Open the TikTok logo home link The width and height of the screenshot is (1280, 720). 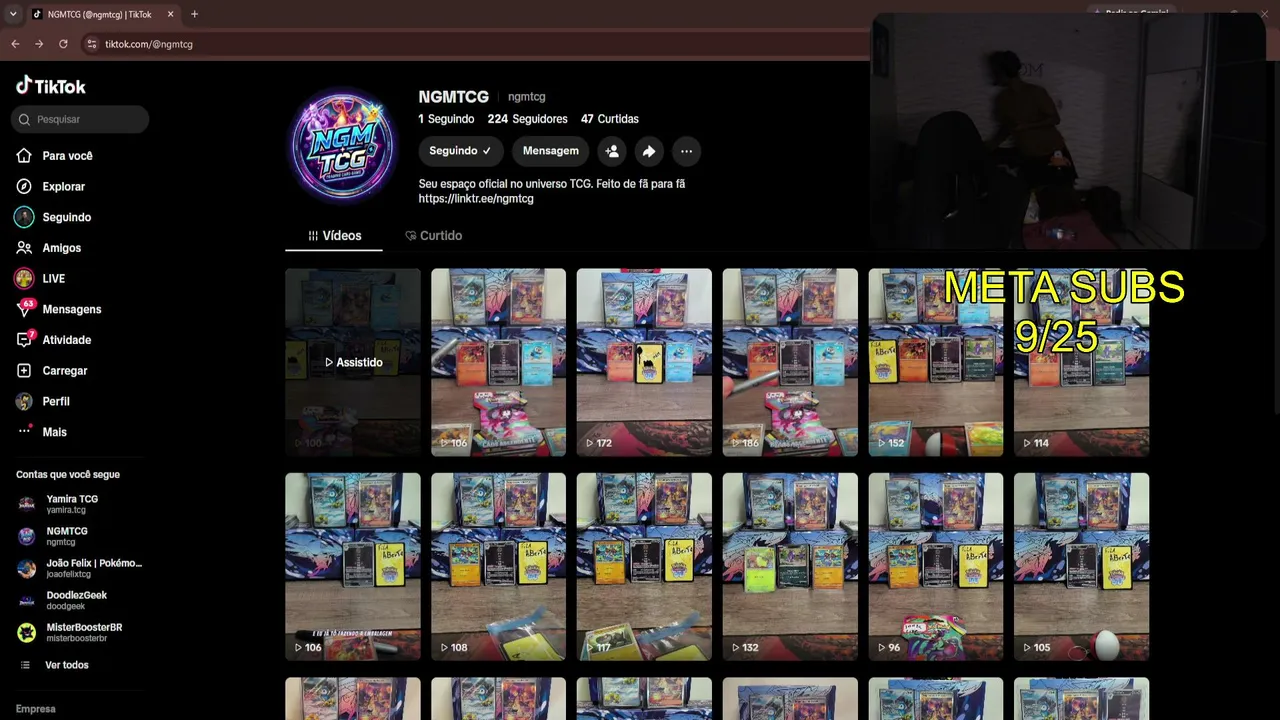pyautogui.click(x=51, y=86)
